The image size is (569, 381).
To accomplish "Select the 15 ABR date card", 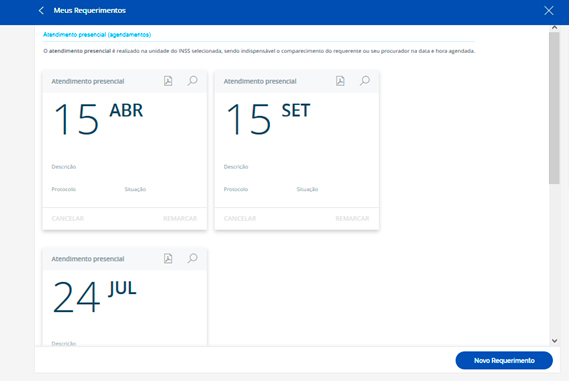I will click(124, 150).
